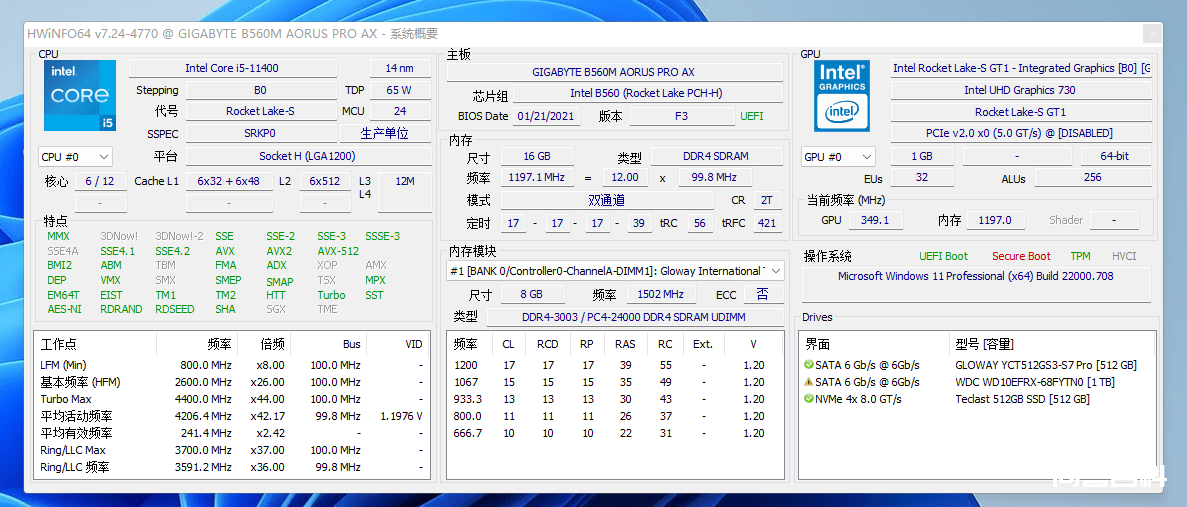
Task: Click the 16 GB memory size field
Action: tap(537, 156)
